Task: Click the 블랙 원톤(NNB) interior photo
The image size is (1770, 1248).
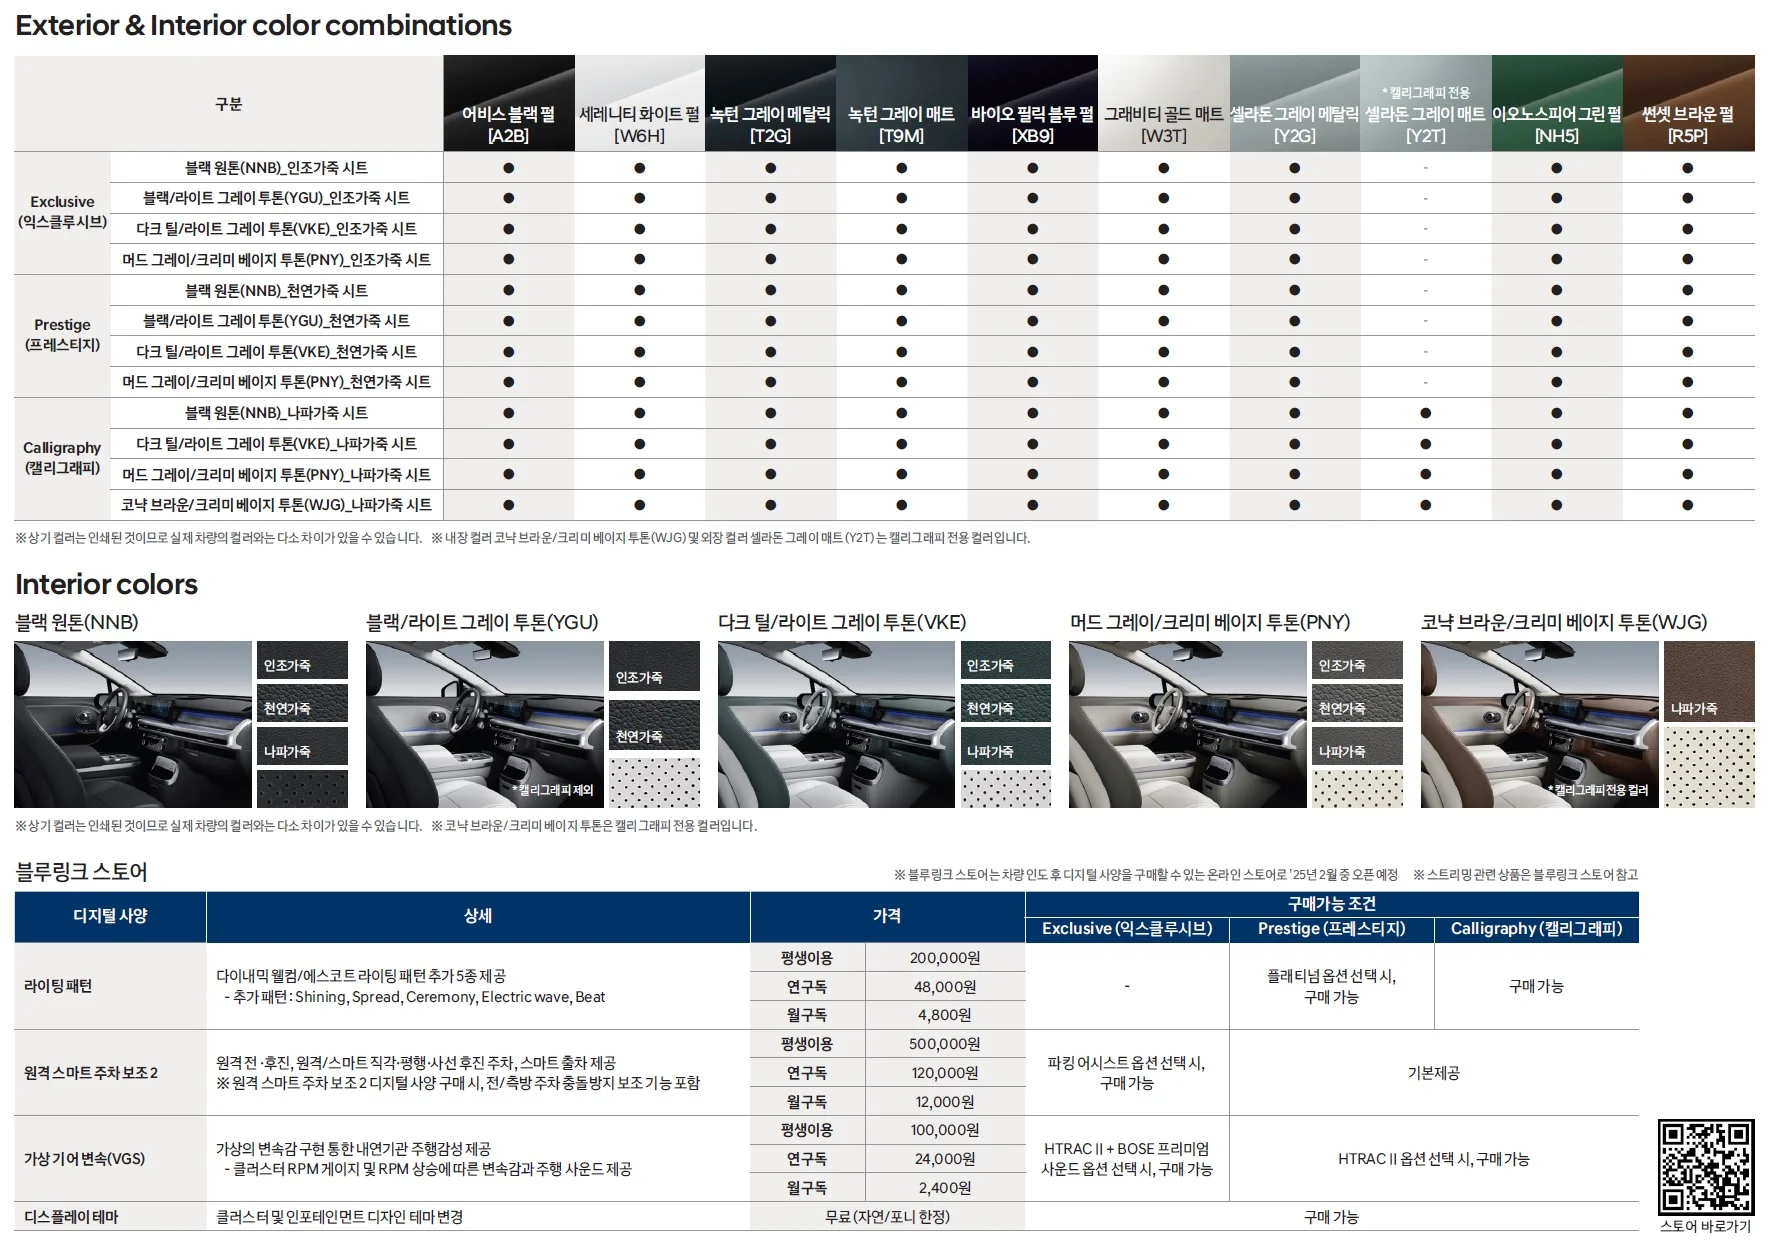Action: coord(133,724)
